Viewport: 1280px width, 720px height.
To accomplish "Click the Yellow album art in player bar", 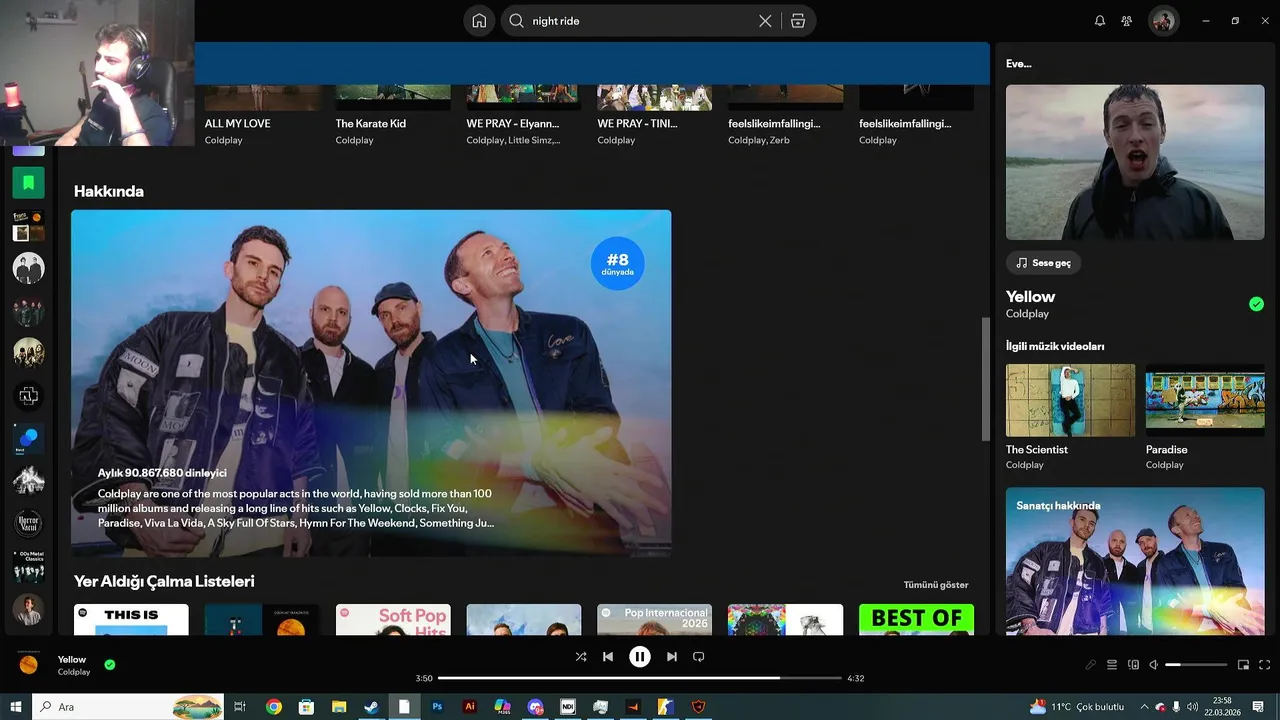I will 29,665.
